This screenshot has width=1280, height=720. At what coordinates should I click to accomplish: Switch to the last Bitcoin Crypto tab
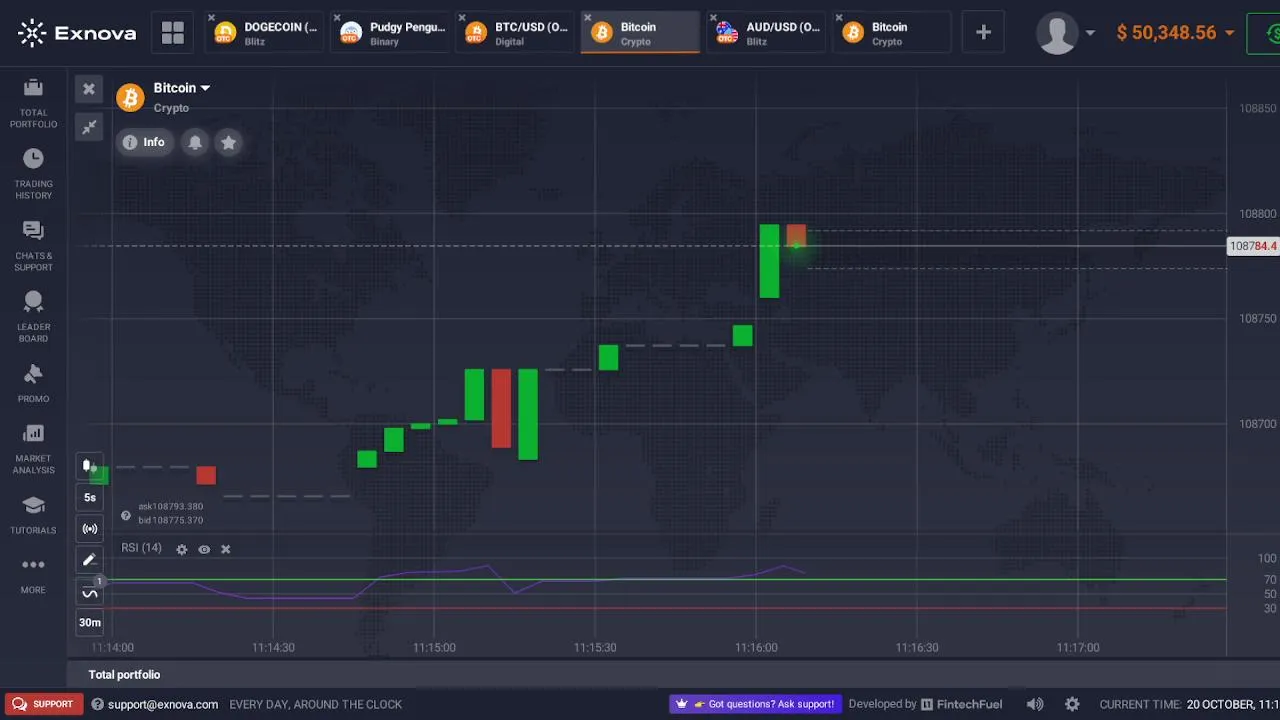point(892,33)
